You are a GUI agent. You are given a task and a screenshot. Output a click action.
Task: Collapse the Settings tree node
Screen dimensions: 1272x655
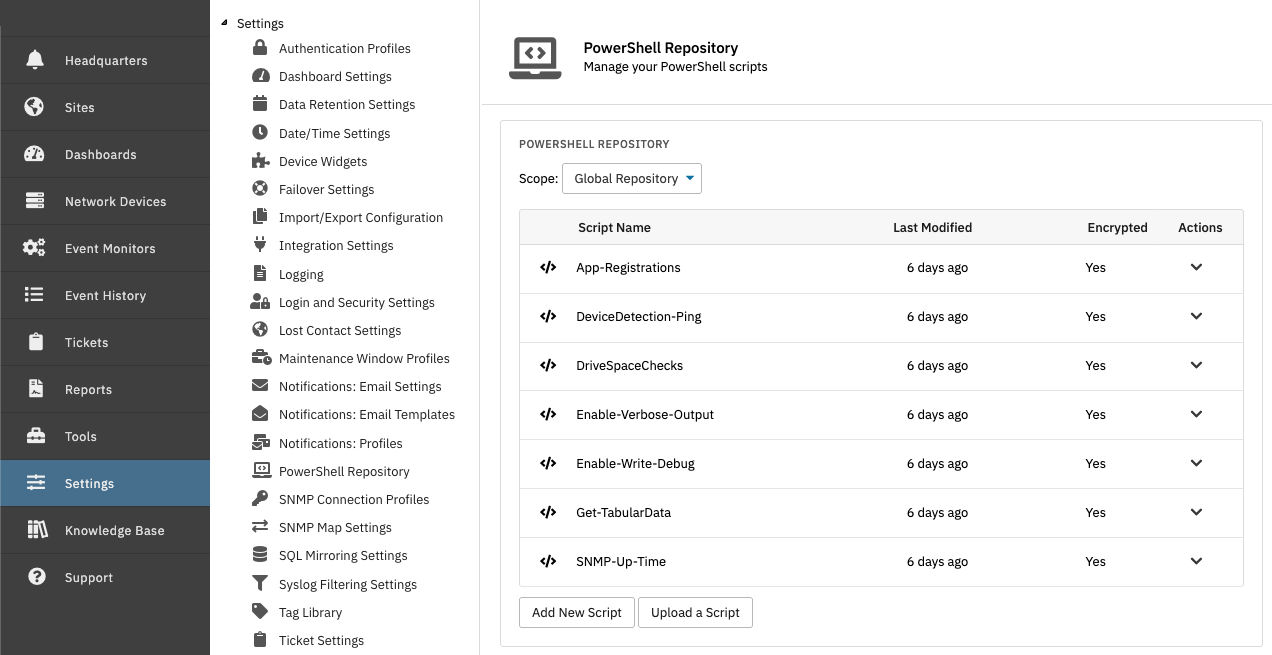225,23
